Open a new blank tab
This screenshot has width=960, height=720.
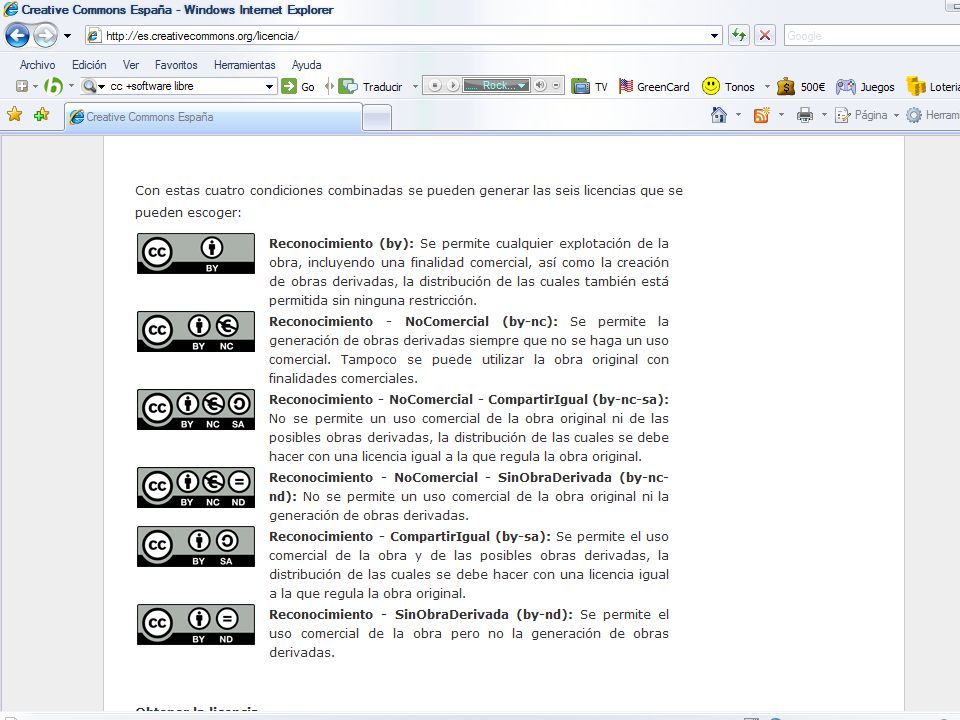pyautogui.click(x=377, y=118)
